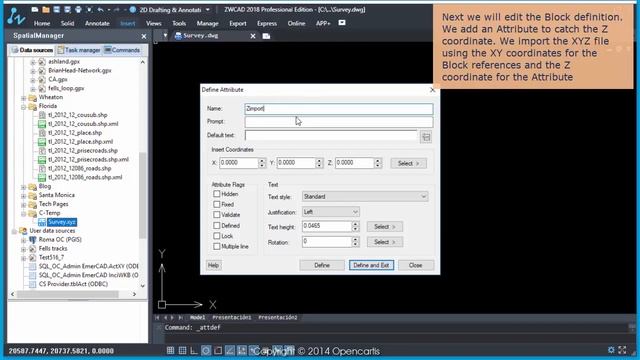Click the Roma OC (PGIS) database icon
Viewport: 640px width, 360px height.
point(33,240)
